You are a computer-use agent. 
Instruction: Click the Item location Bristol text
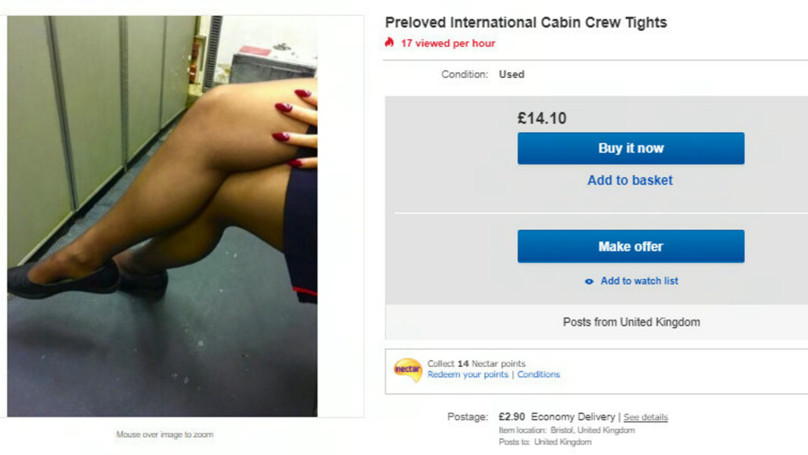coord(567,430)
